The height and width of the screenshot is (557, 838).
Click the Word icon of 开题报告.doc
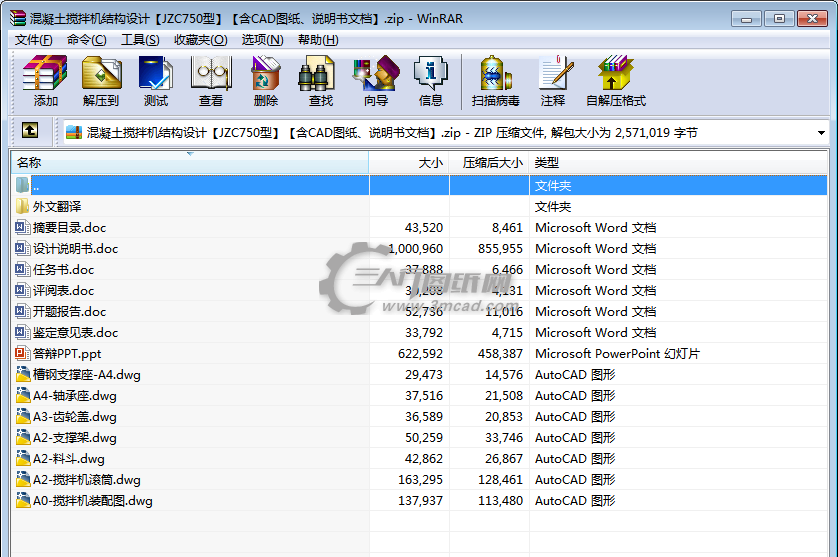pyautogui.click(x=22, y=311)
